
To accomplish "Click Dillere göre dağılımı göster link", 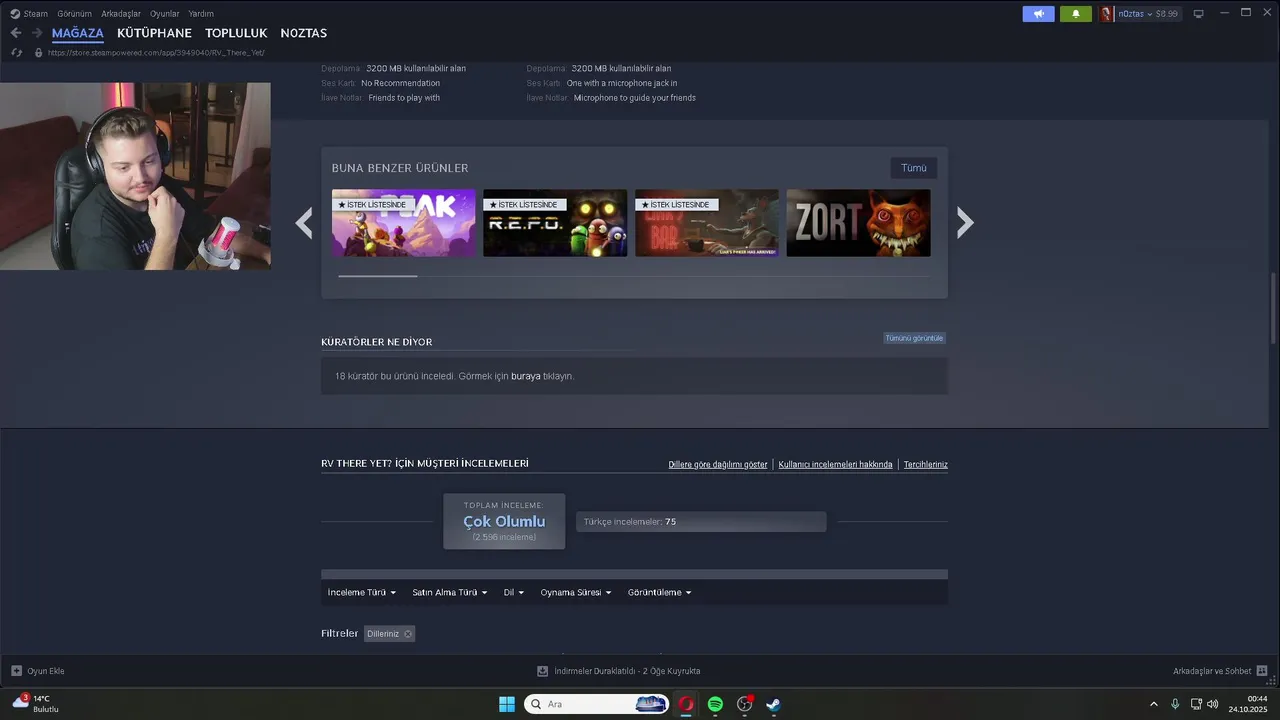I will pos(718,464).
